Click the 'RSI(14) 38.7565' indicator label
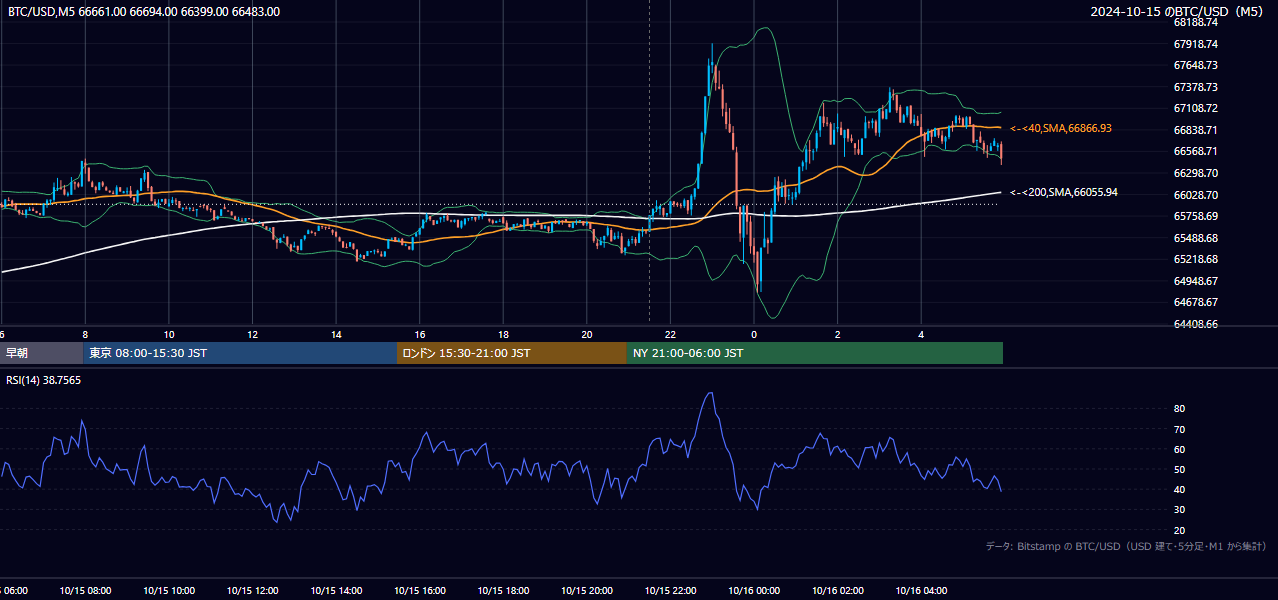This screenshot has height=600, width=1278. [44, 380]
